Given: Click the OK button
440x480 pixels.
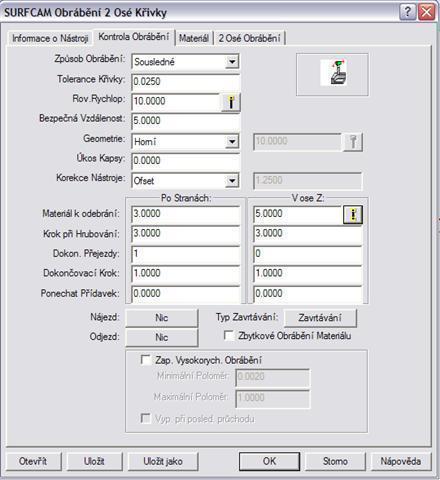Looking at the screenshot, I should click(x=269, y=461).
